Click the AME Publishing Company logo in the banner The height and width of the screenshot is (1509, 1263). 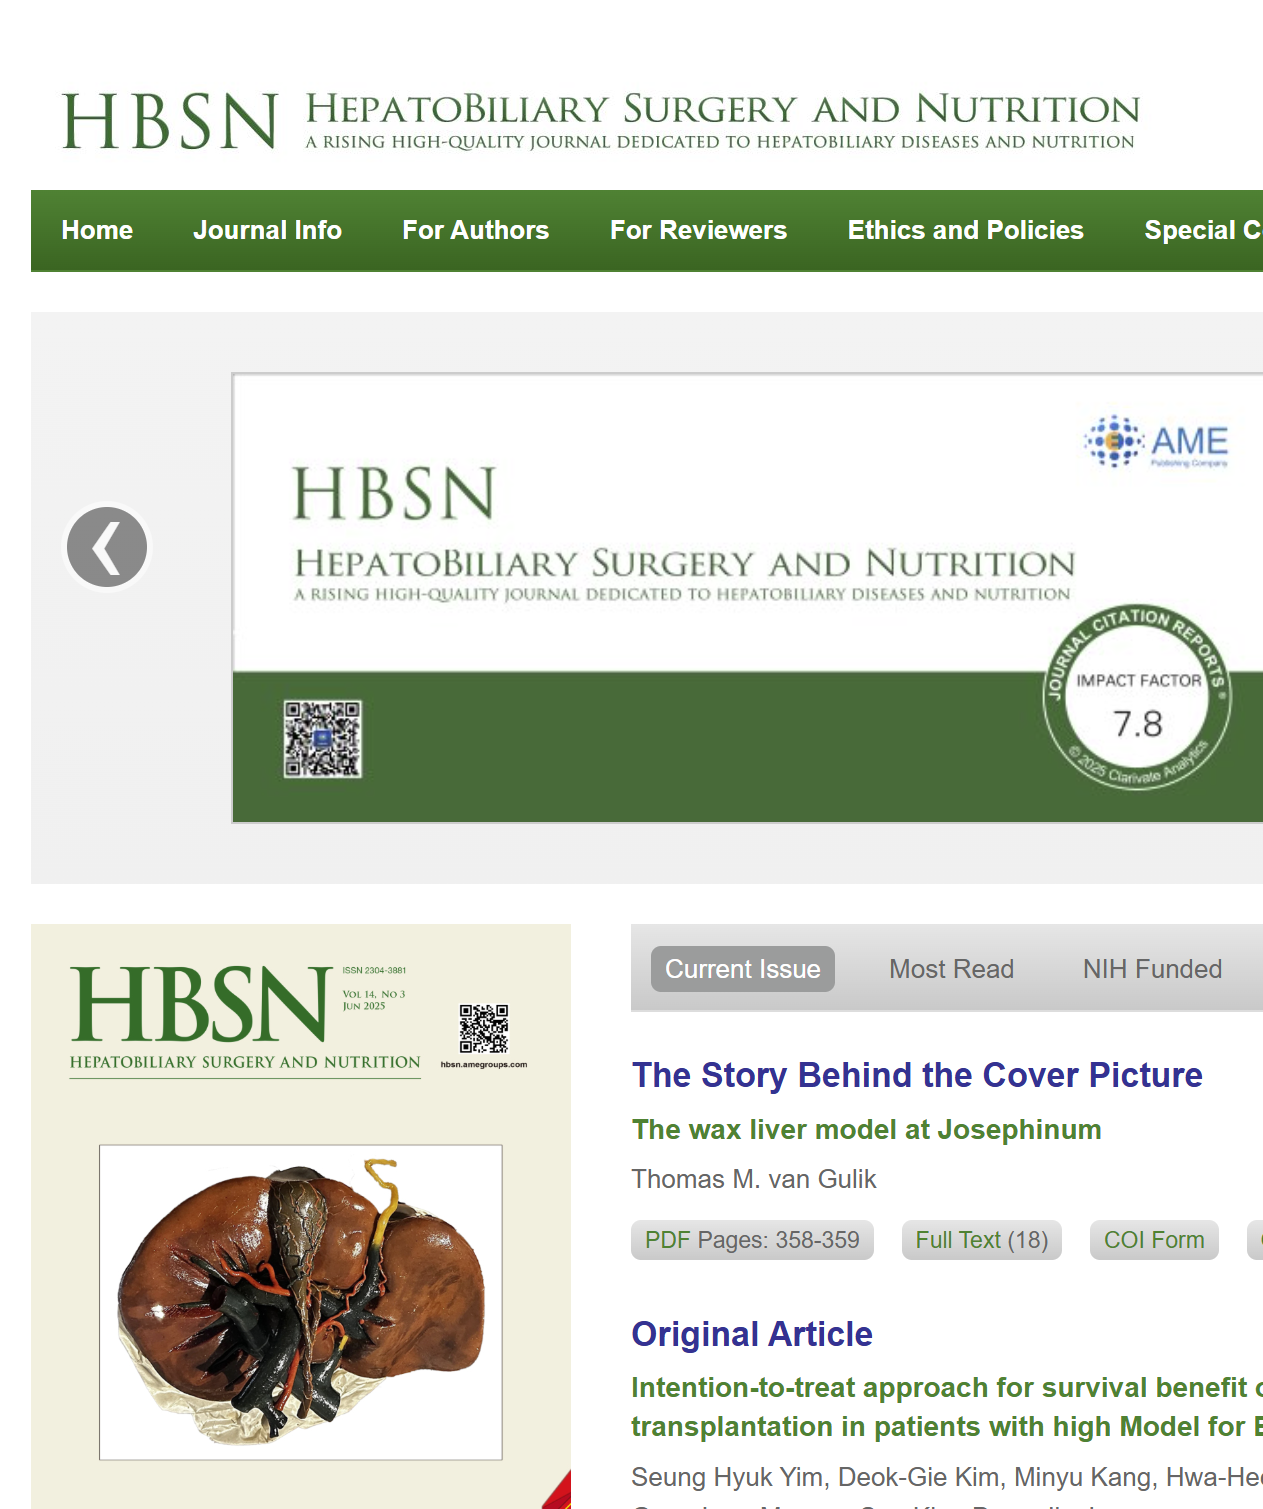coord(1157,442)
